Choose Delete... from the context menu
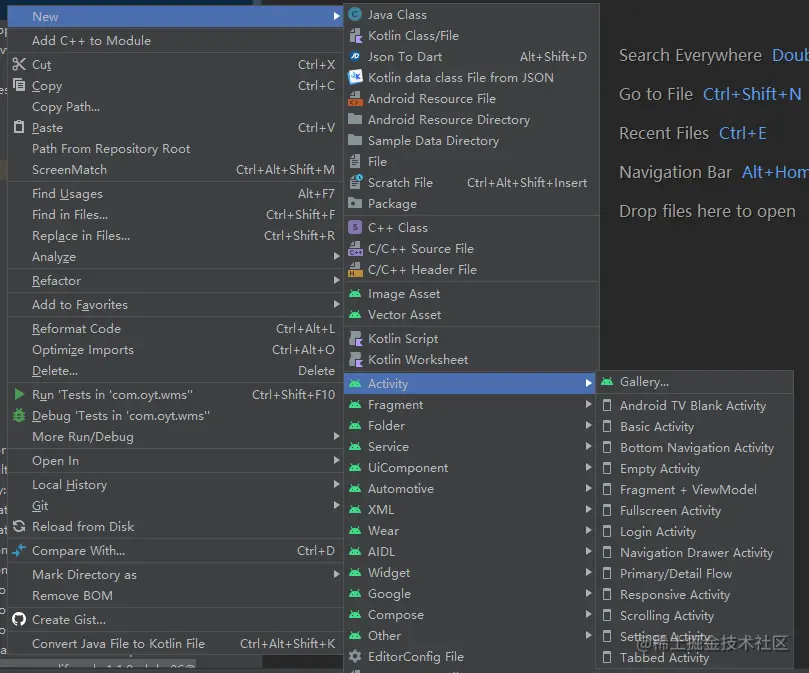Image resolution: width=809 pixels, height=673 pixels. pos(175,371)
